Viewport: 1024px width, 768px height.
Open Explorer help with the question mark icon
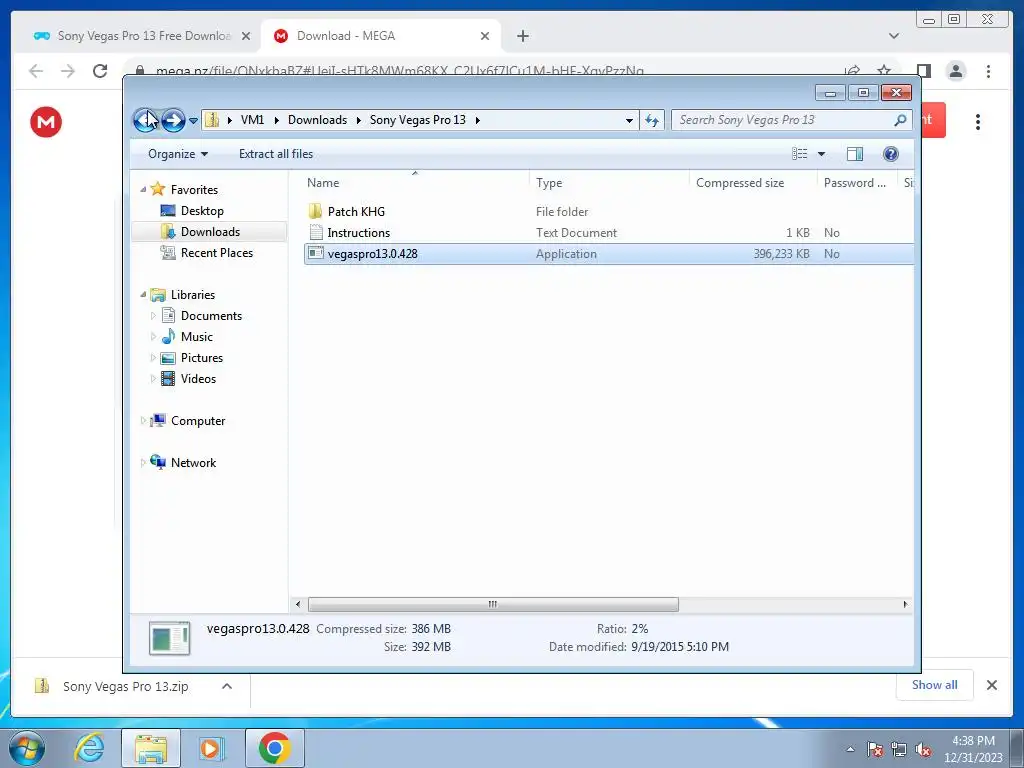click(890, 153)
